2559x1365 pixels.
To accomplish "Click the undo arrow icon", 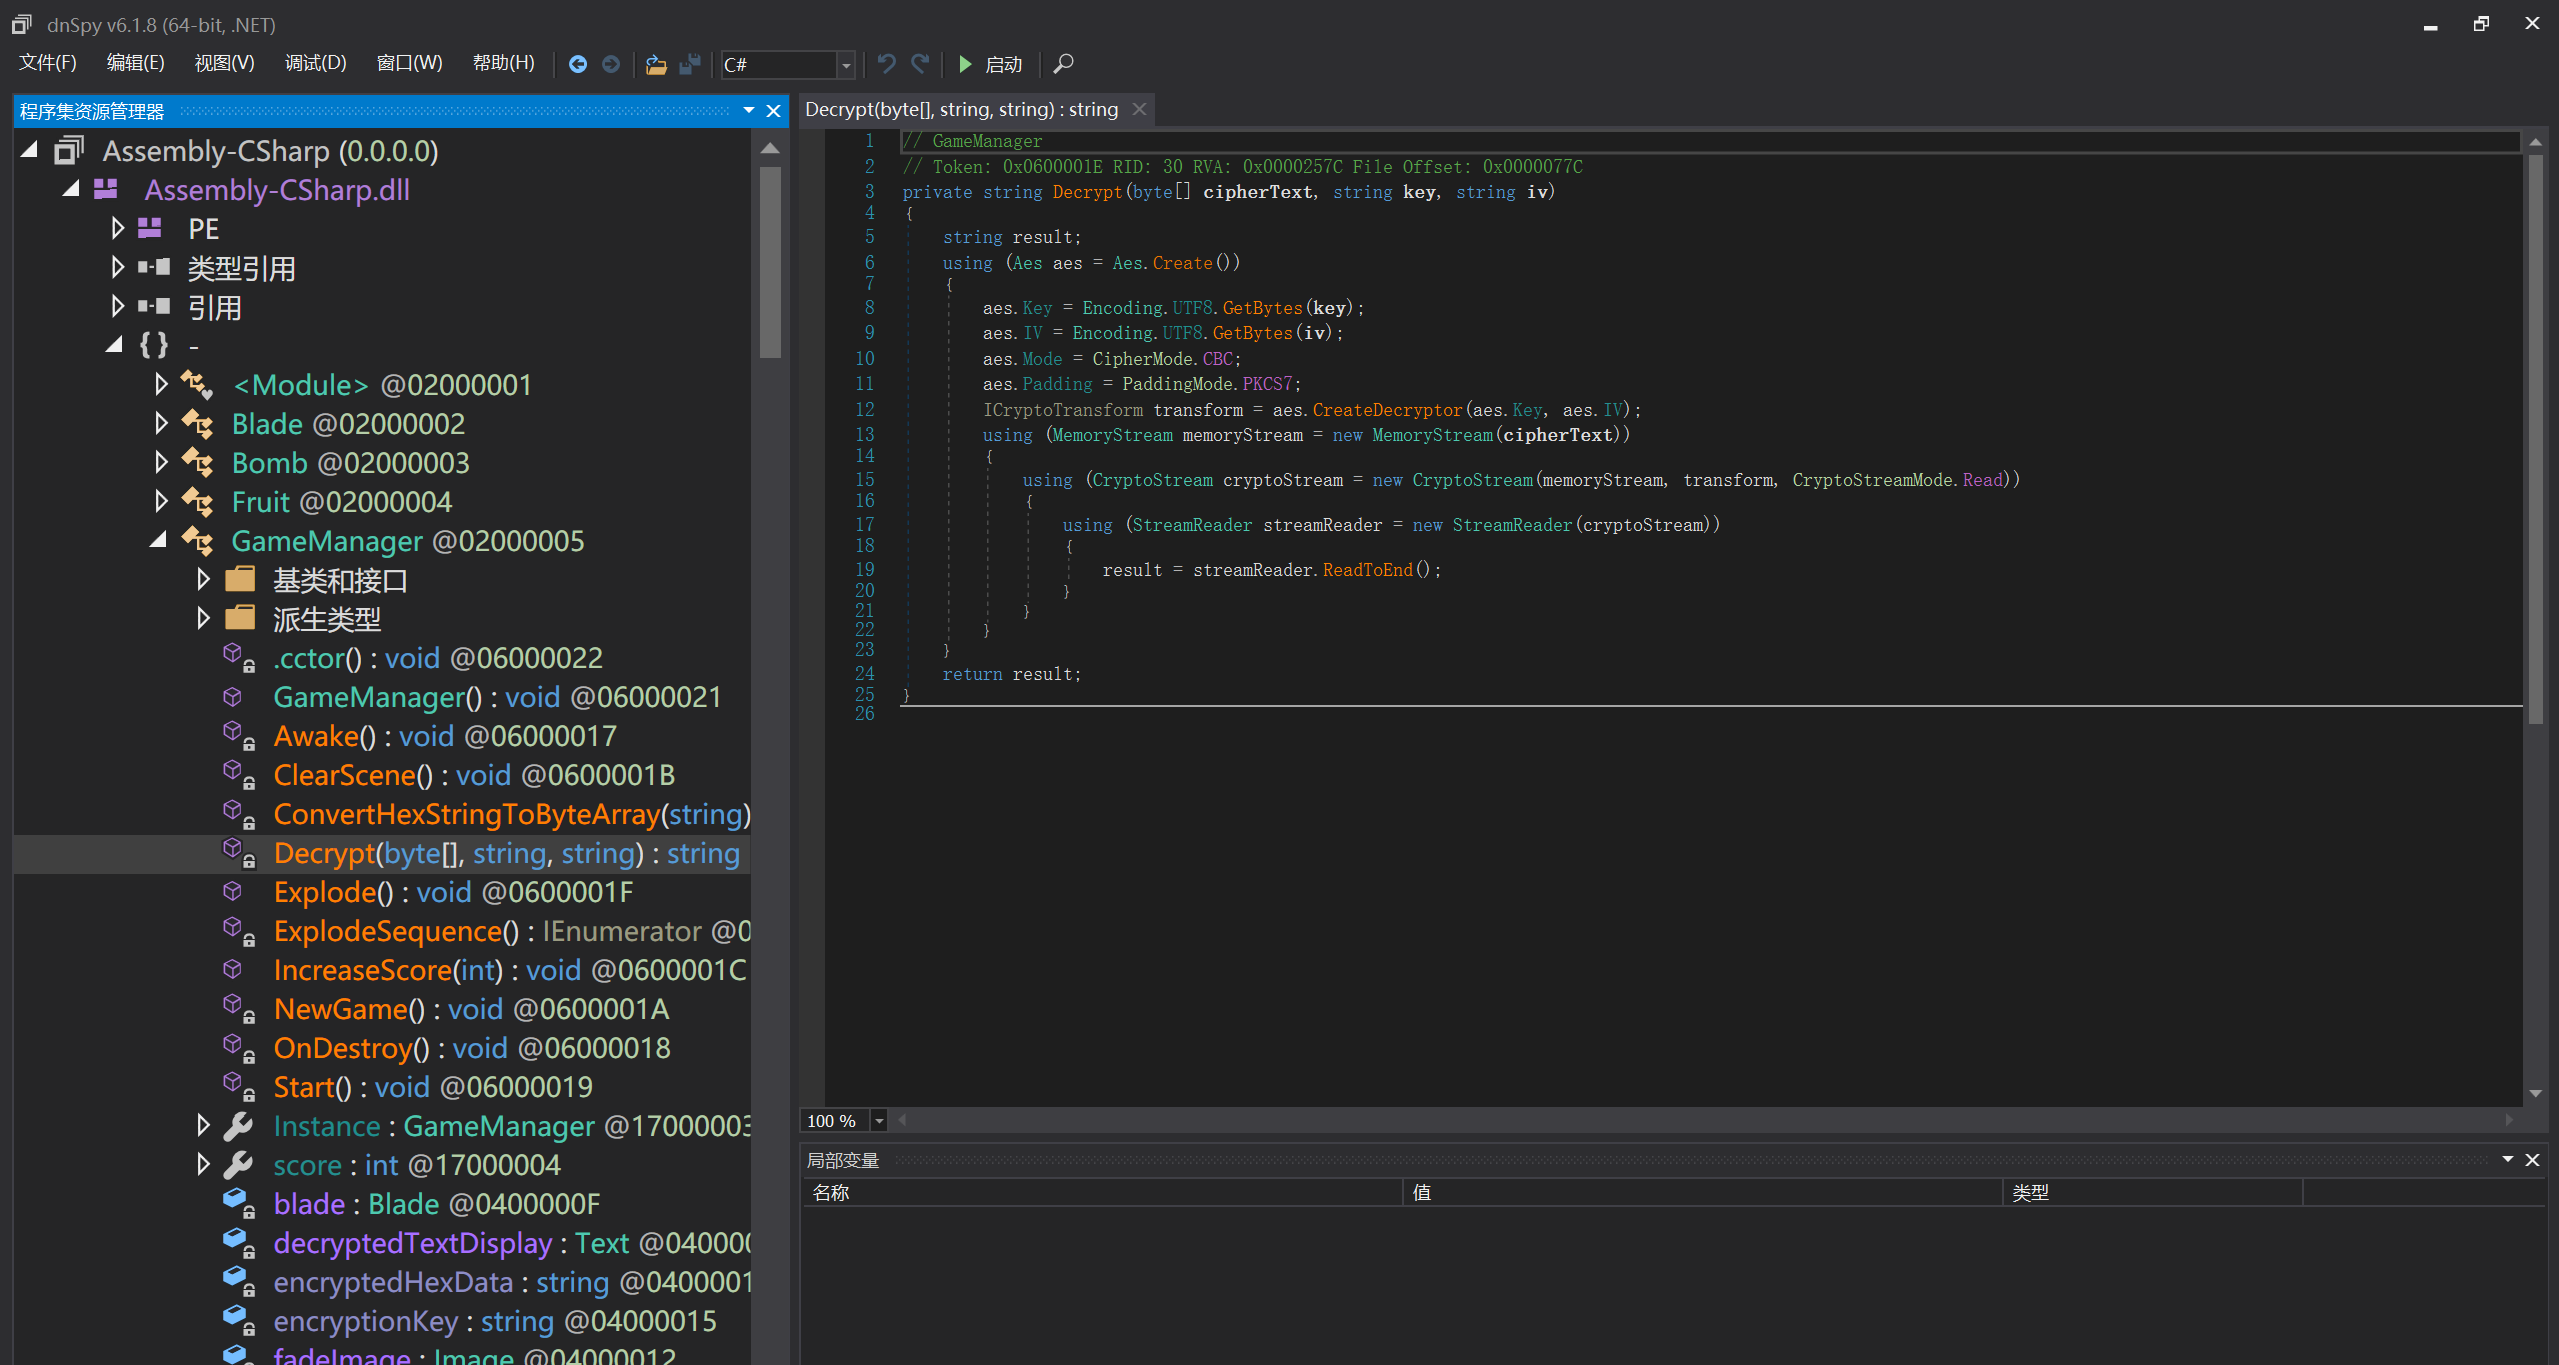I will click(x=886, y=64).
